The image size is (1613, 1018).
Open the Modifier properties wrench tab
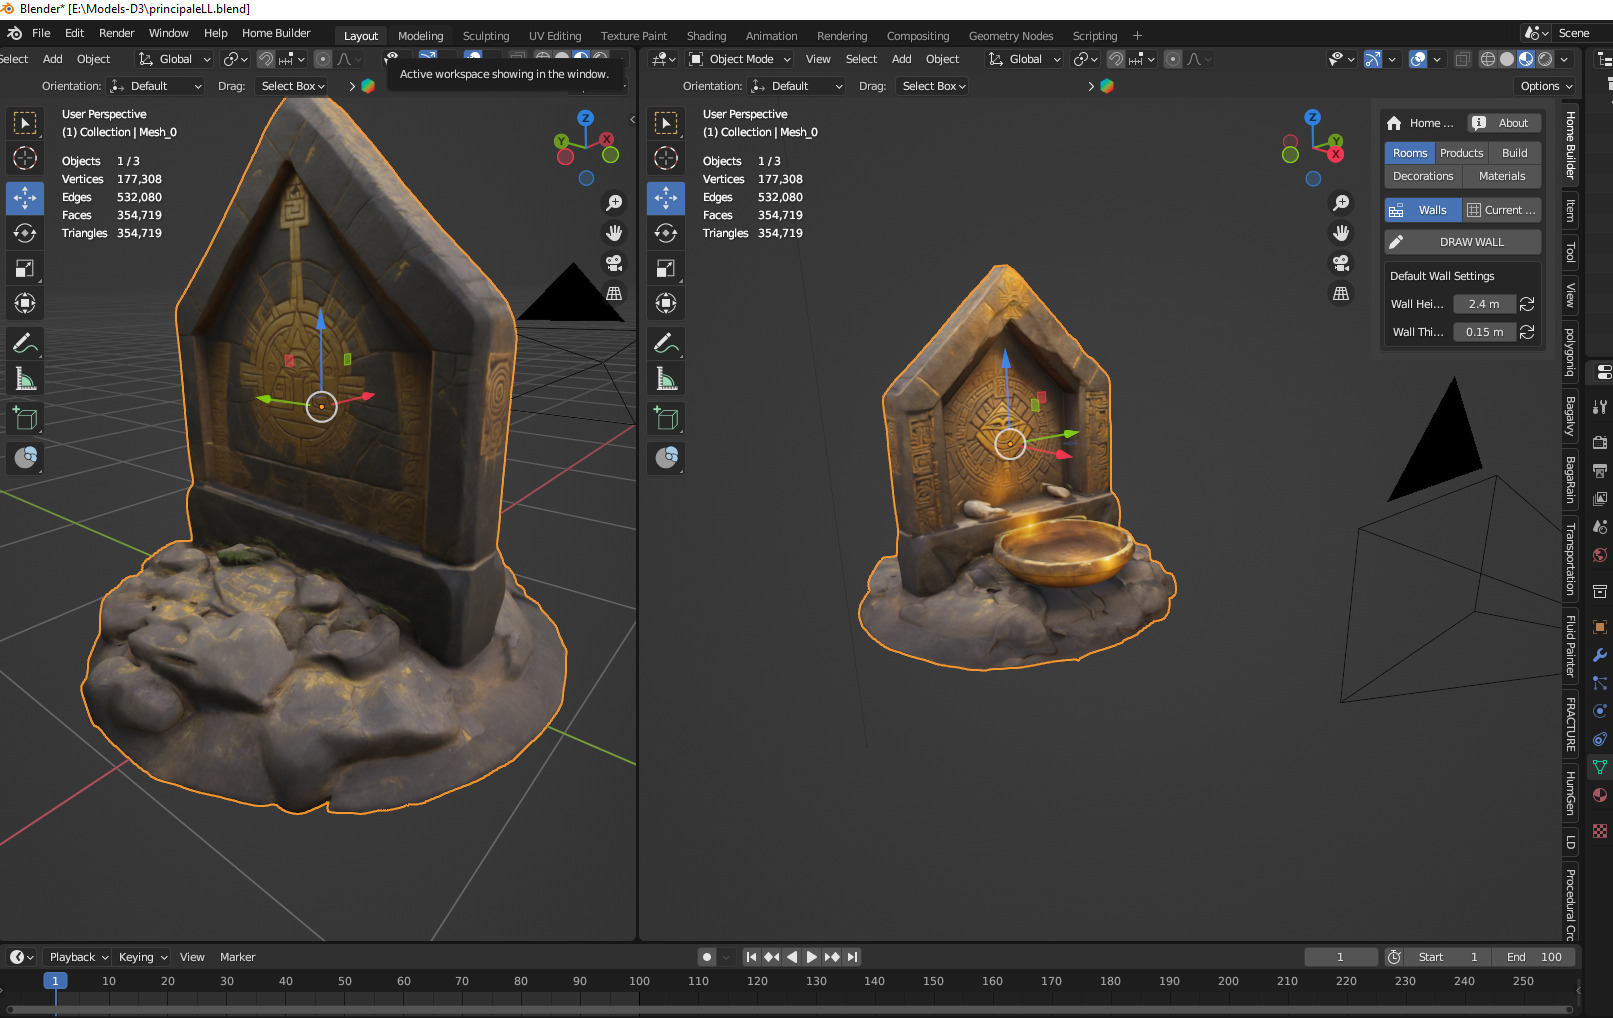1600,655
